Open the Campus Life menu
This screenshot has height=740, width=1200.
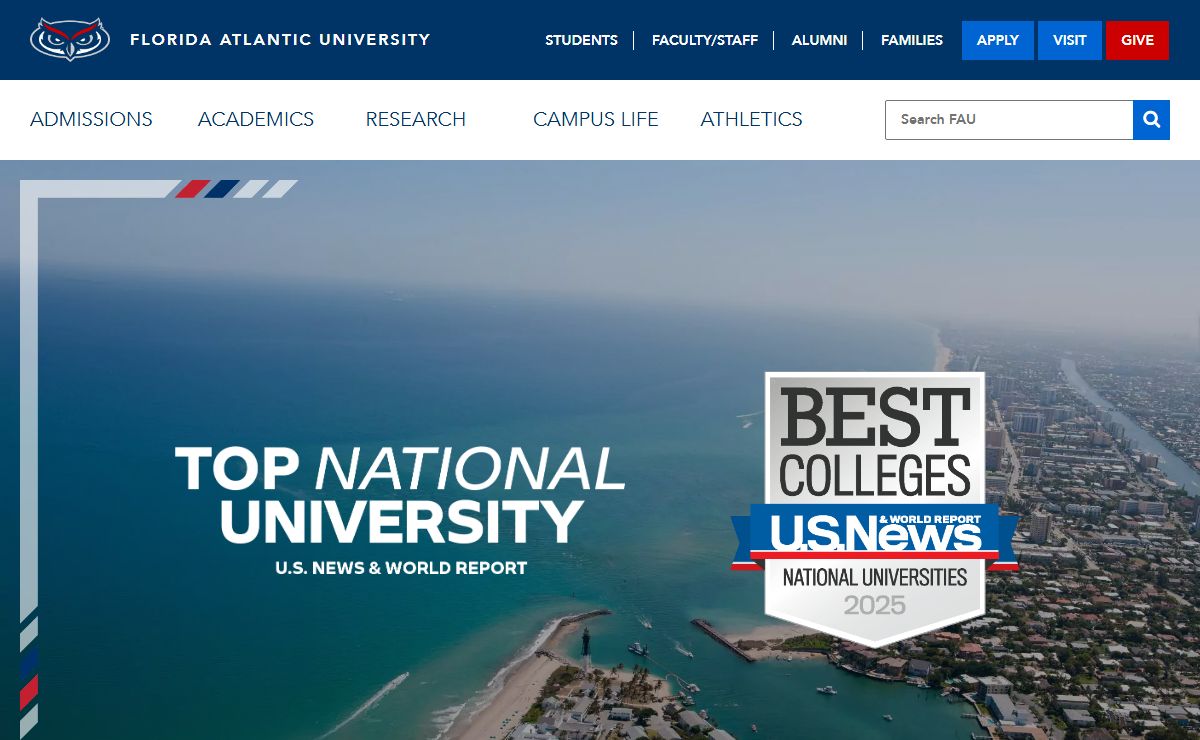[596, 119]
